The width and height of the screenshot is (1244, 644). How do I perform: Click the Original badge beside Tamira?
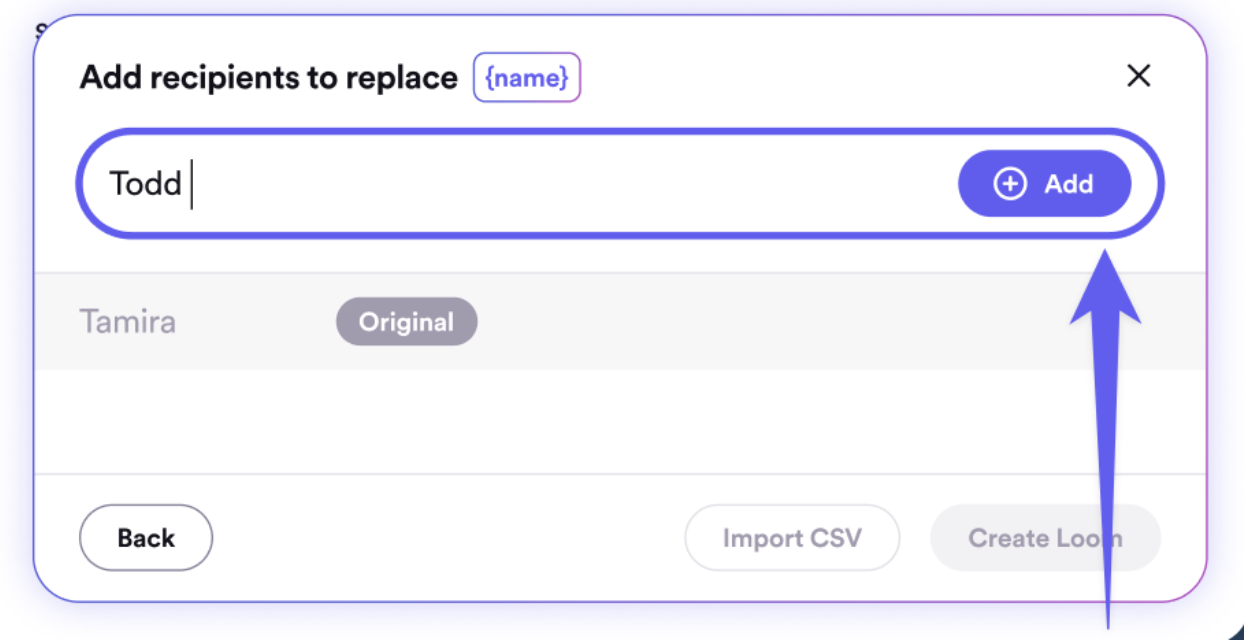tap(406, 322)
